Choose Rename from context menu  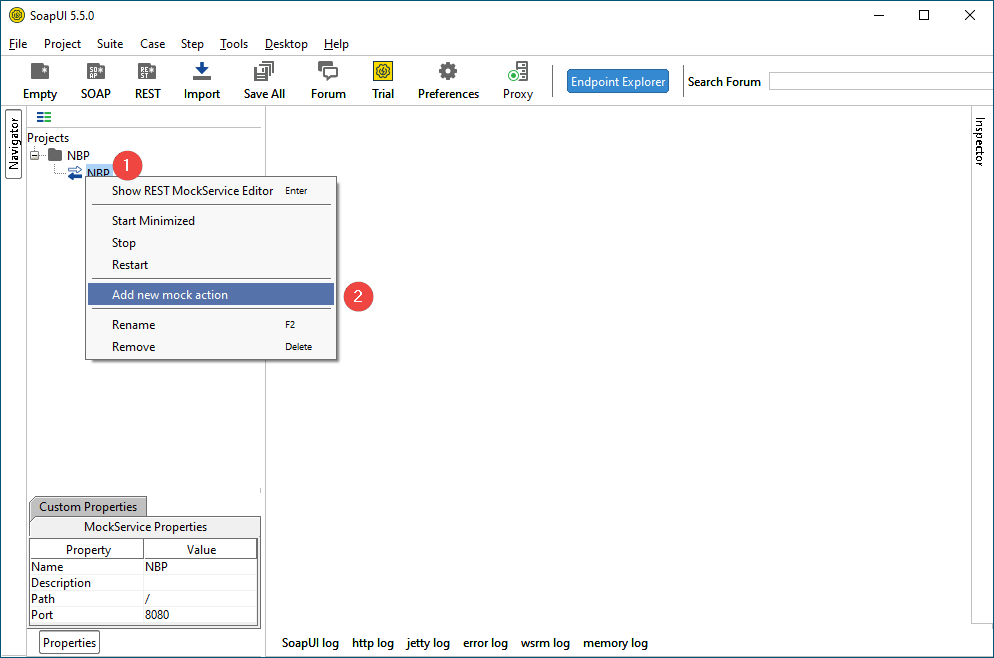tap(210, 325)
